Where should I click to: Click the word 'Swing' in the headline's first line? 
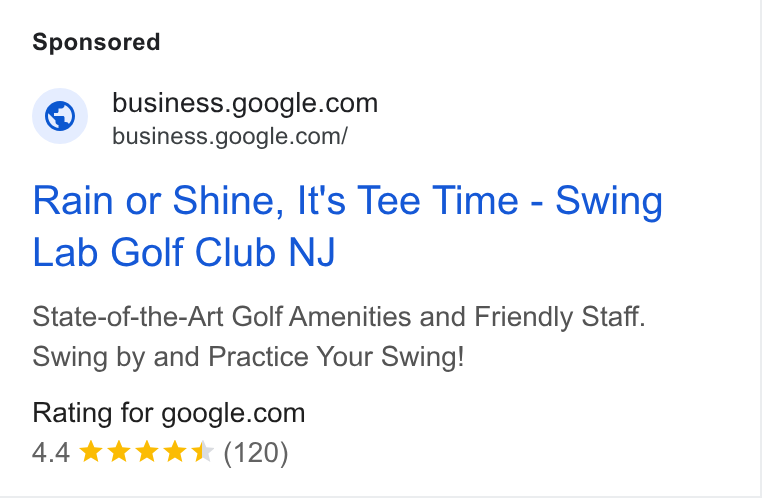tap(609, 201)
